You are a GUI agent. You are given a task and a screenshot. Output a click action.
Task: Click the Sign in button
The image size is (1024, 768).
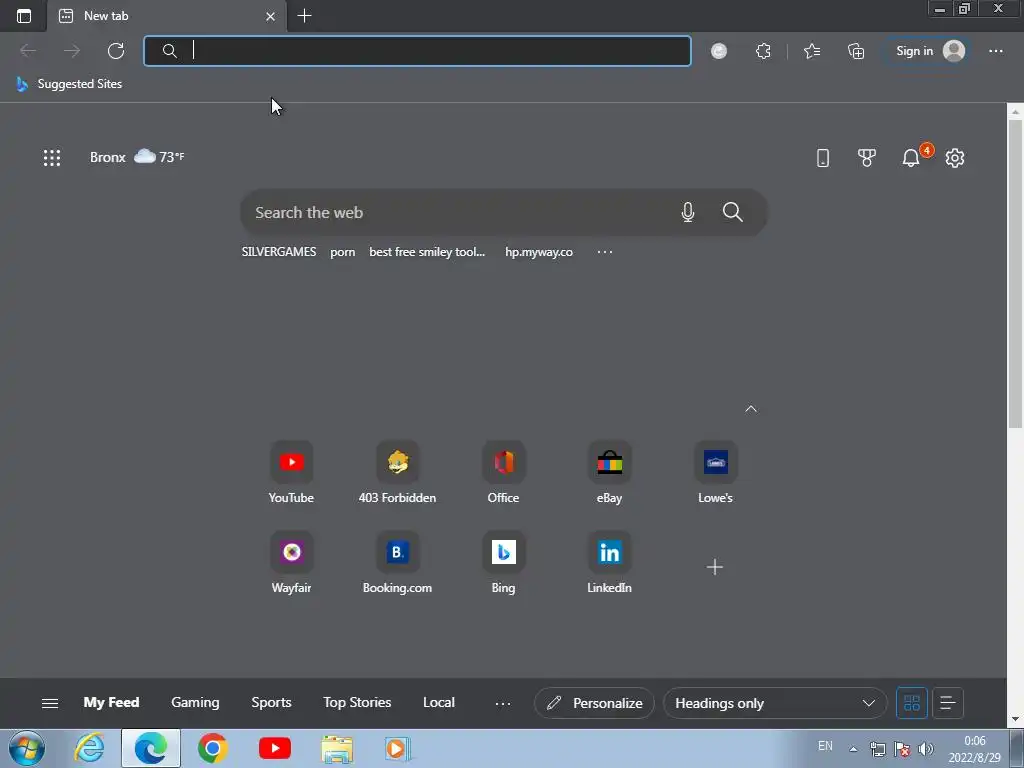pyautogui.click(x=928, y=51)
